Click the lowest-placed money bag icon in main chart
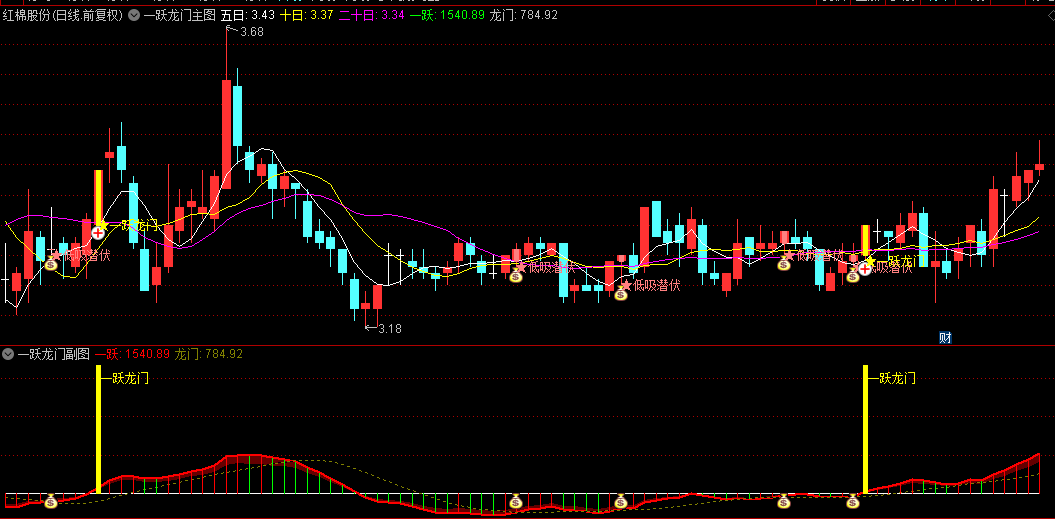This screenshot has height=519, width=1055. [621, 293]
